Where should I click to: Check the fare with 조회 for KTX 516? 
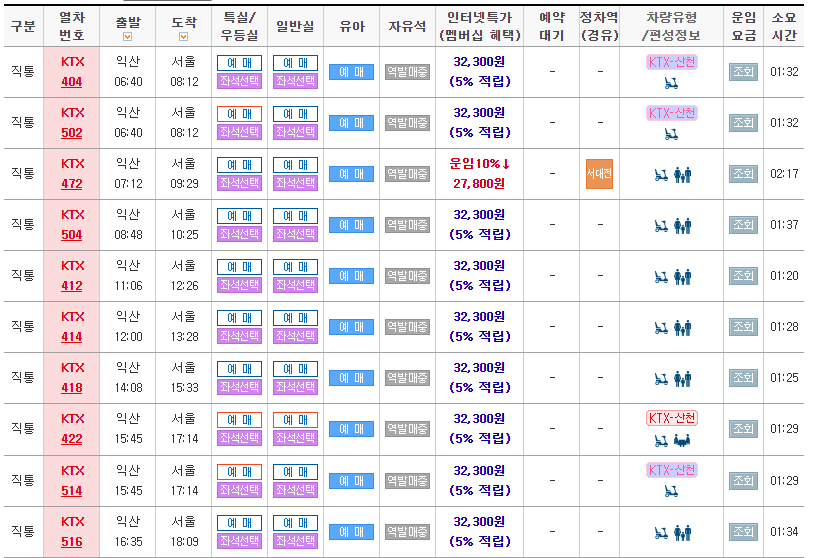(x=743, y=532)
